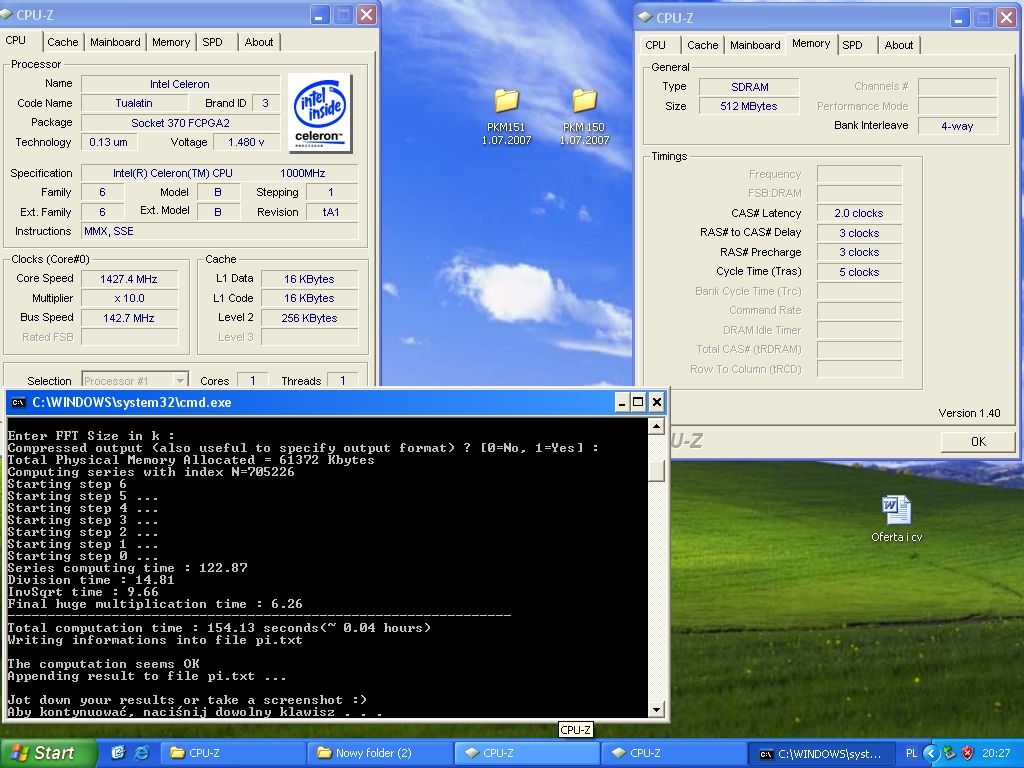Click cmd scrollbar up arrow
The width and height of the screenshot is (1024, 768).
(x=656, y=426)
